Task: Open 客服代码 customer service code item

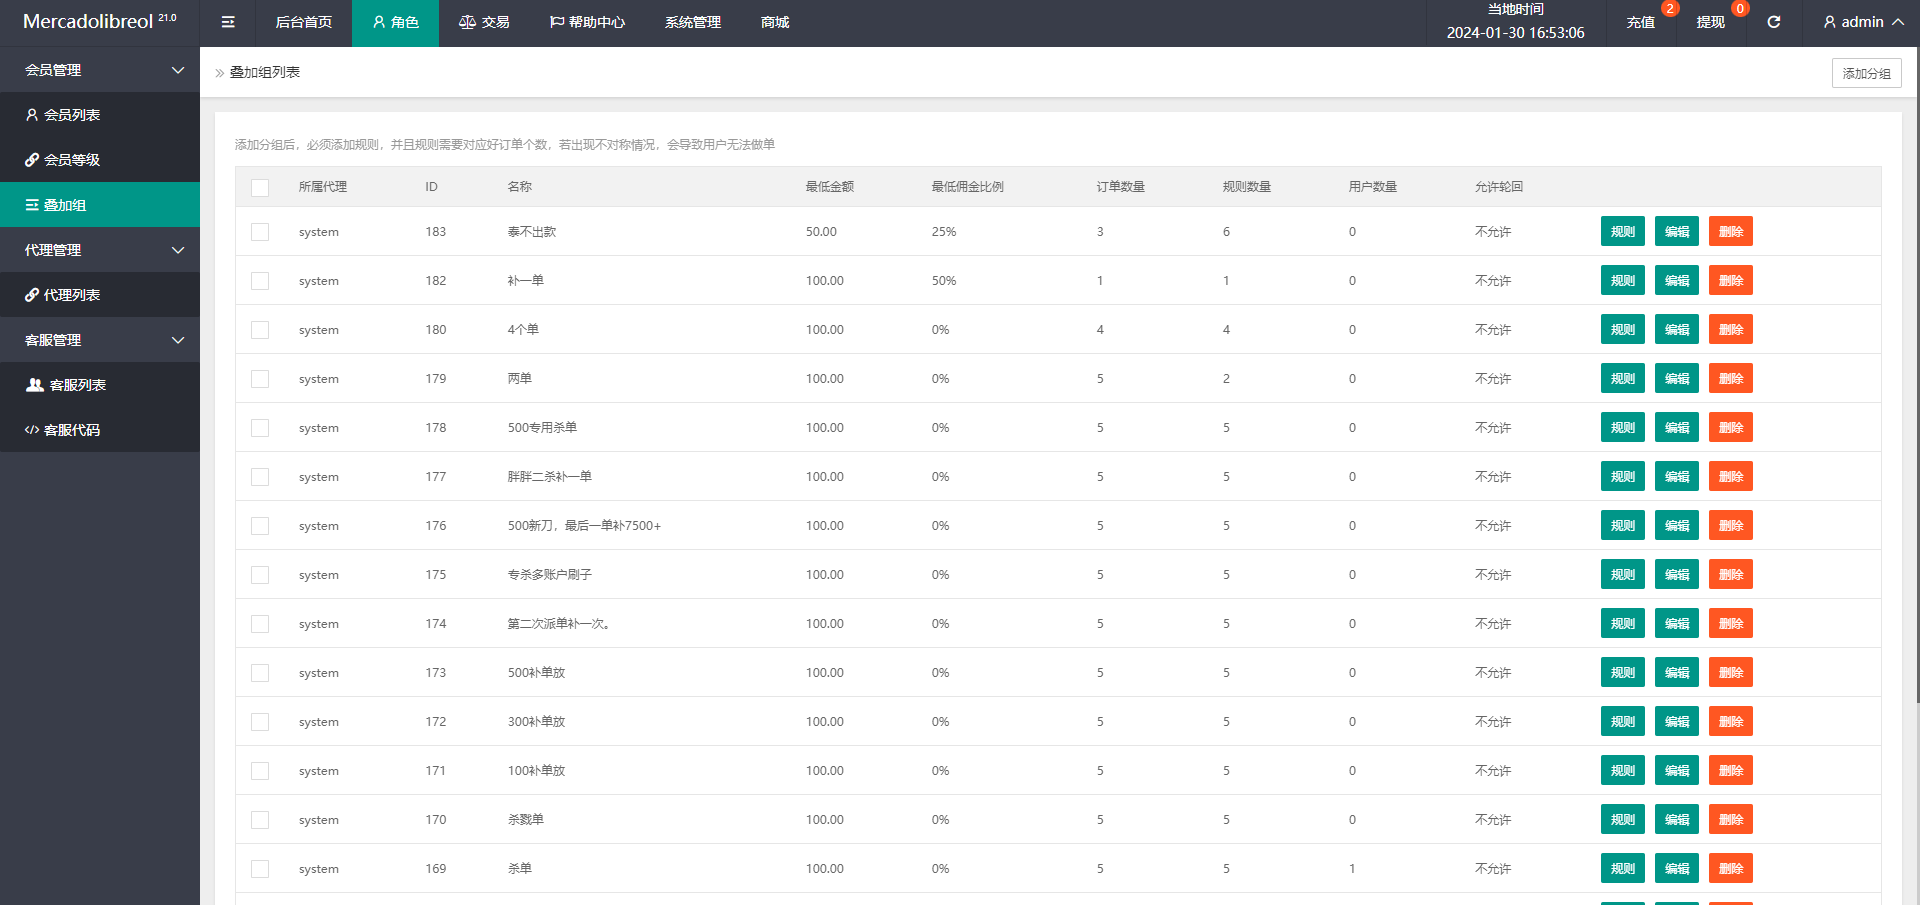Action: [x=100, y=430]
